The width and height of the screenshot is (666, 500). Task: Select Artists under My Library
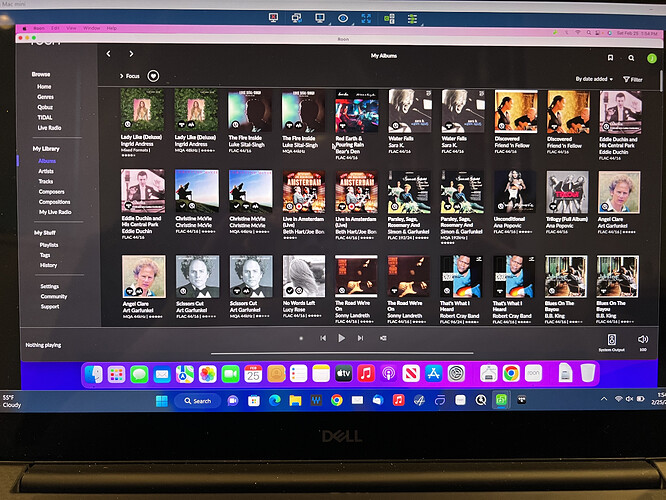point(46,171)
